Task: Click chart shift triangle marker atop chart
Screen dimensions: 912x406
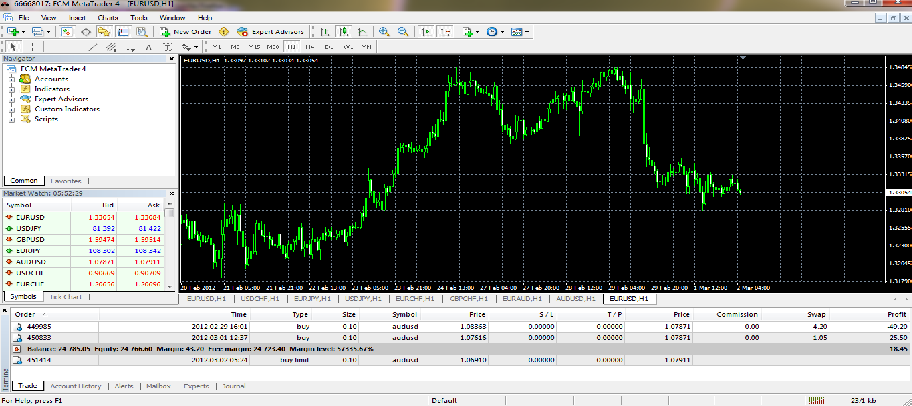Action: coord(743,58)
